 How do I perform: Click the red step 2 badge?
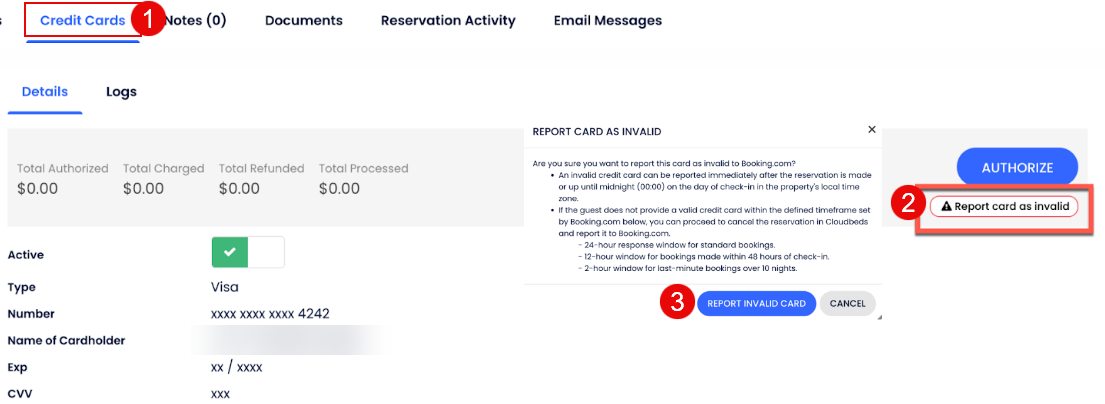[907, 205]
